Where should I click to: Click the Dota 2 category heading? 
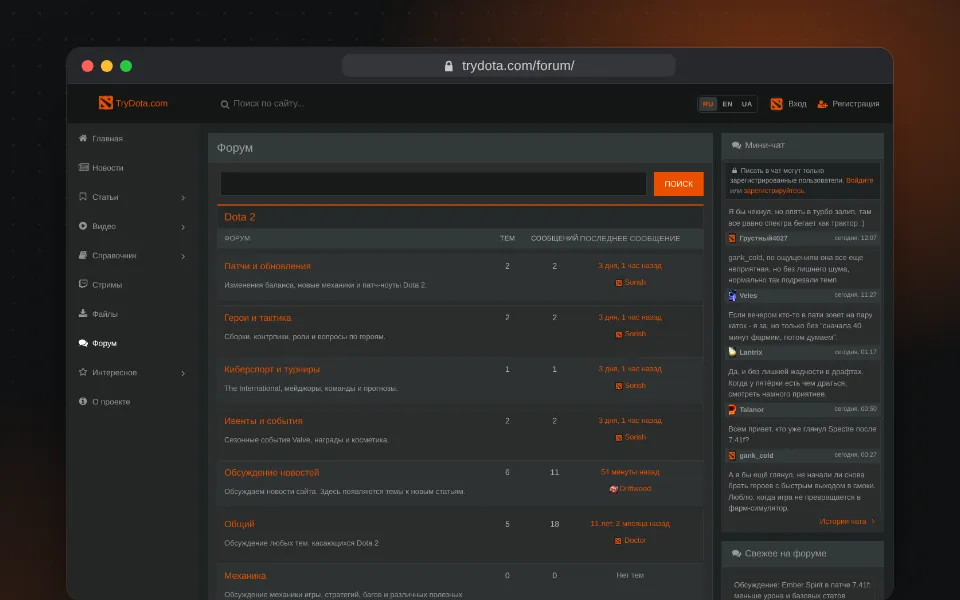(239, 217)
